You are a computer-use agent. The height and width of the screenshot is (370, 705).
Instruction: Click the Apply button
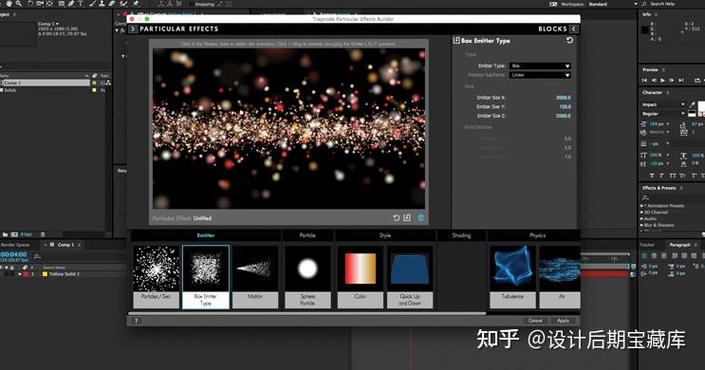563,321
